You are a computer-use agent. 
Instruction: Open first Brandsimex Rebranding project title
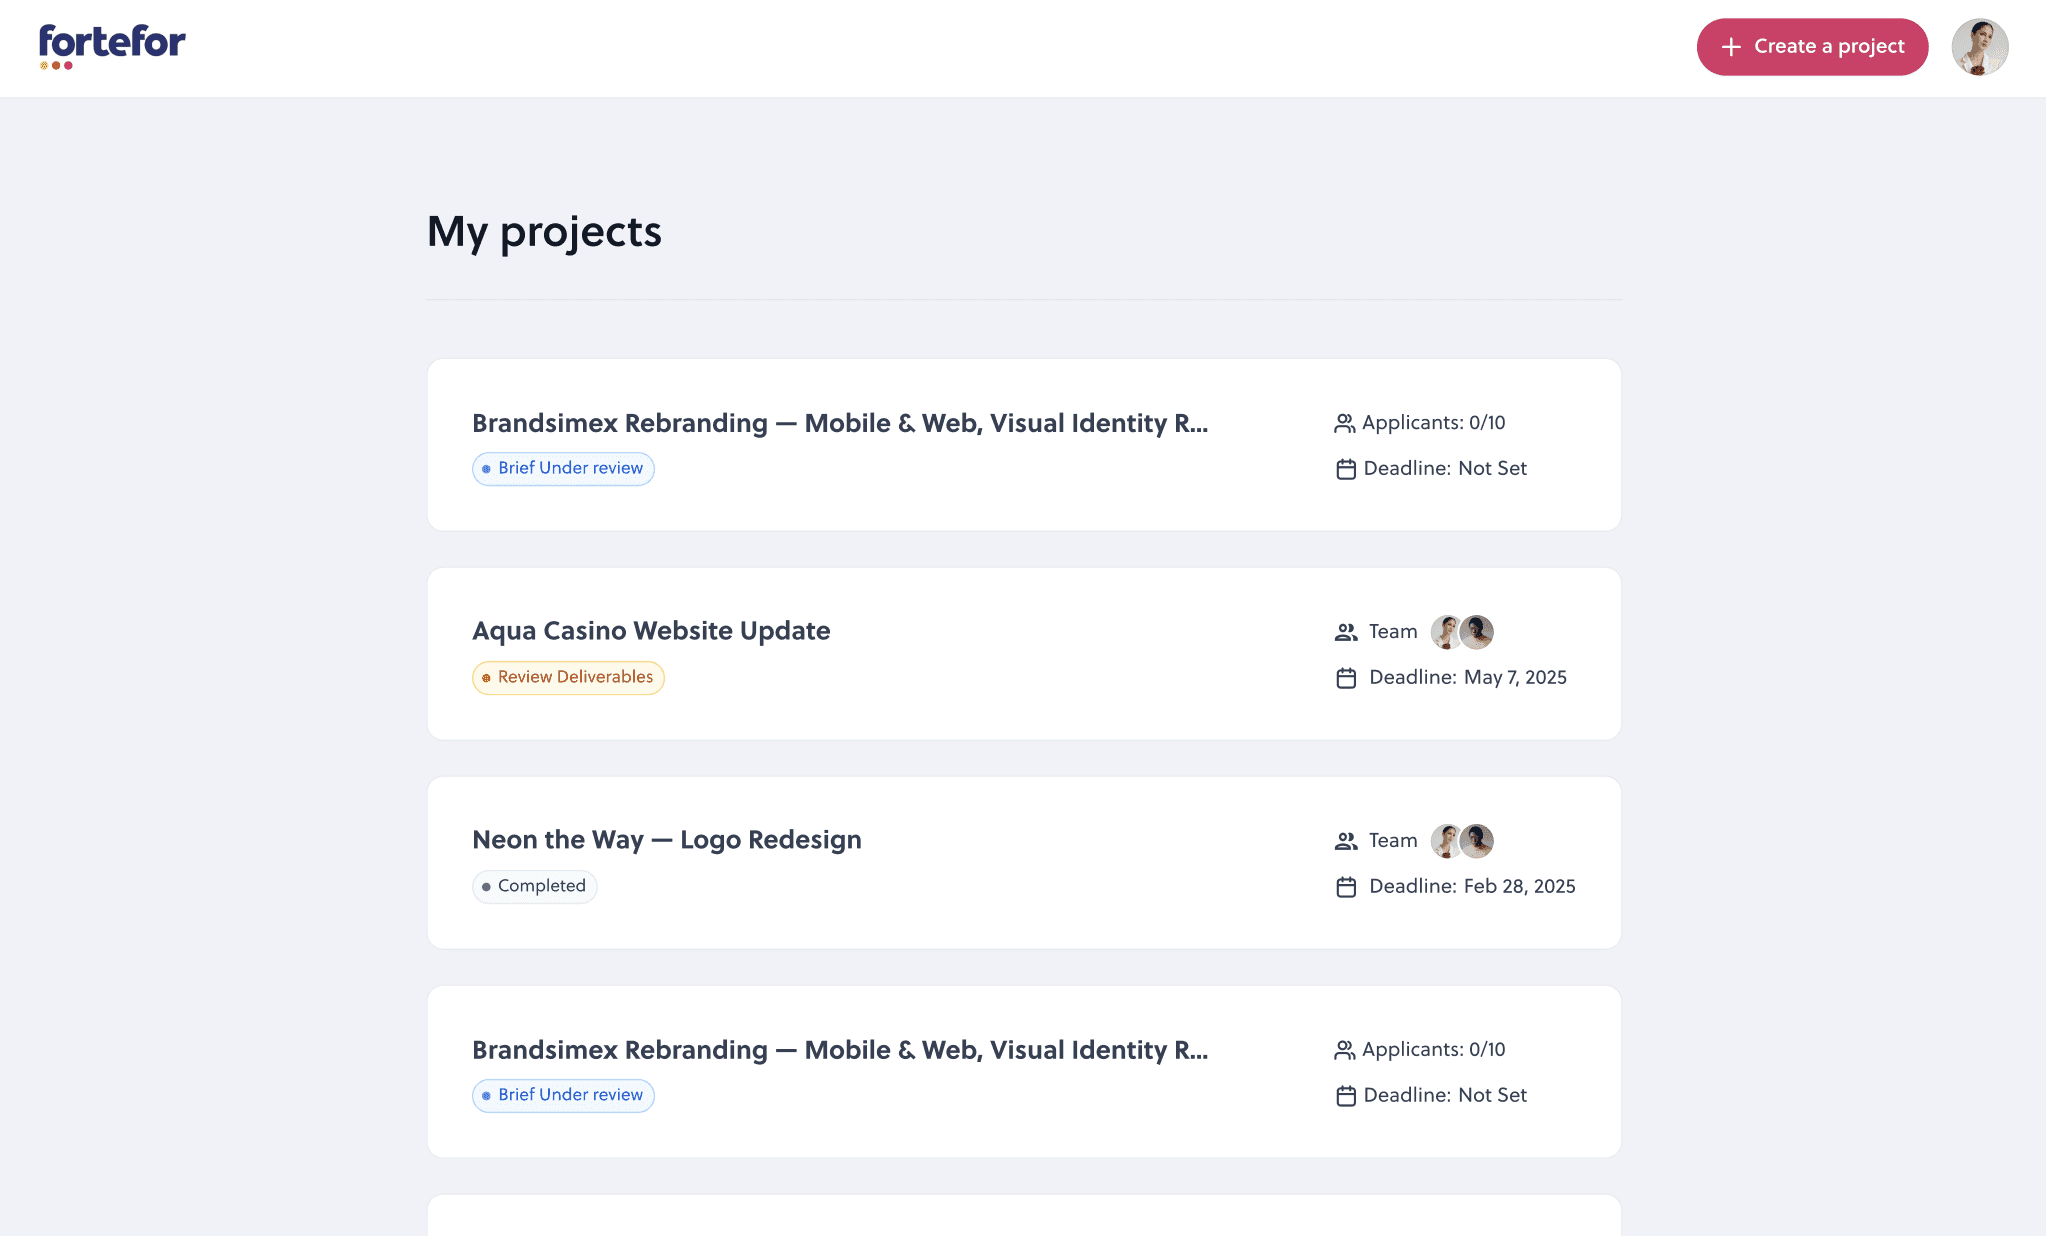pyautogui.click(x=839, y=423)
